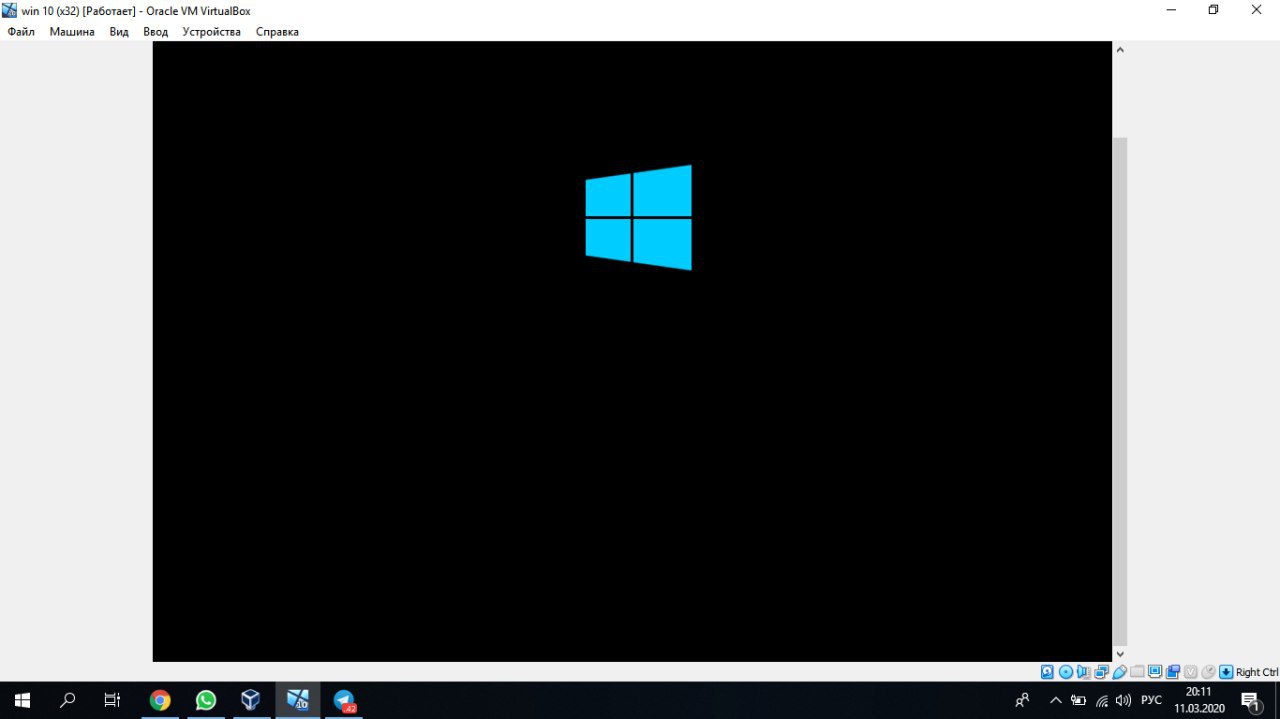This screenshot has height=719, width=1280.
Task: Open the Справка menu
Action: click(x=277, y=31)
